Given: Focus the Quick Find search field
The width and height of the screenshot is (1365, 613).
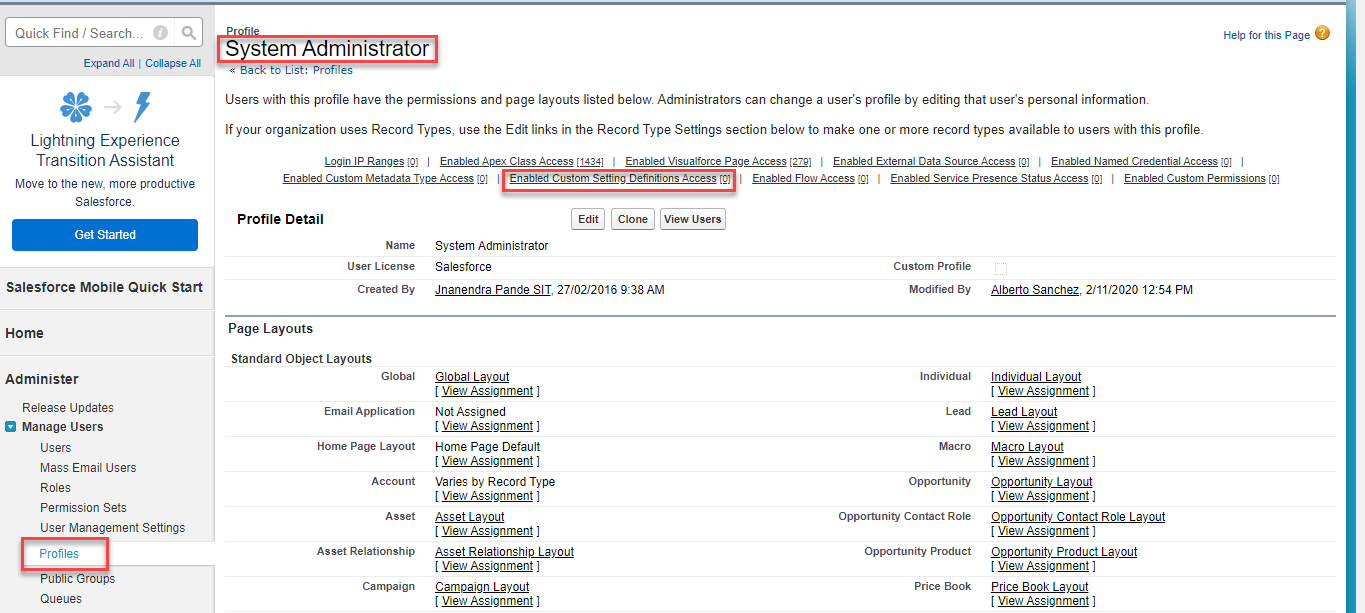Looking at the screenshot, I should [91, 33].
